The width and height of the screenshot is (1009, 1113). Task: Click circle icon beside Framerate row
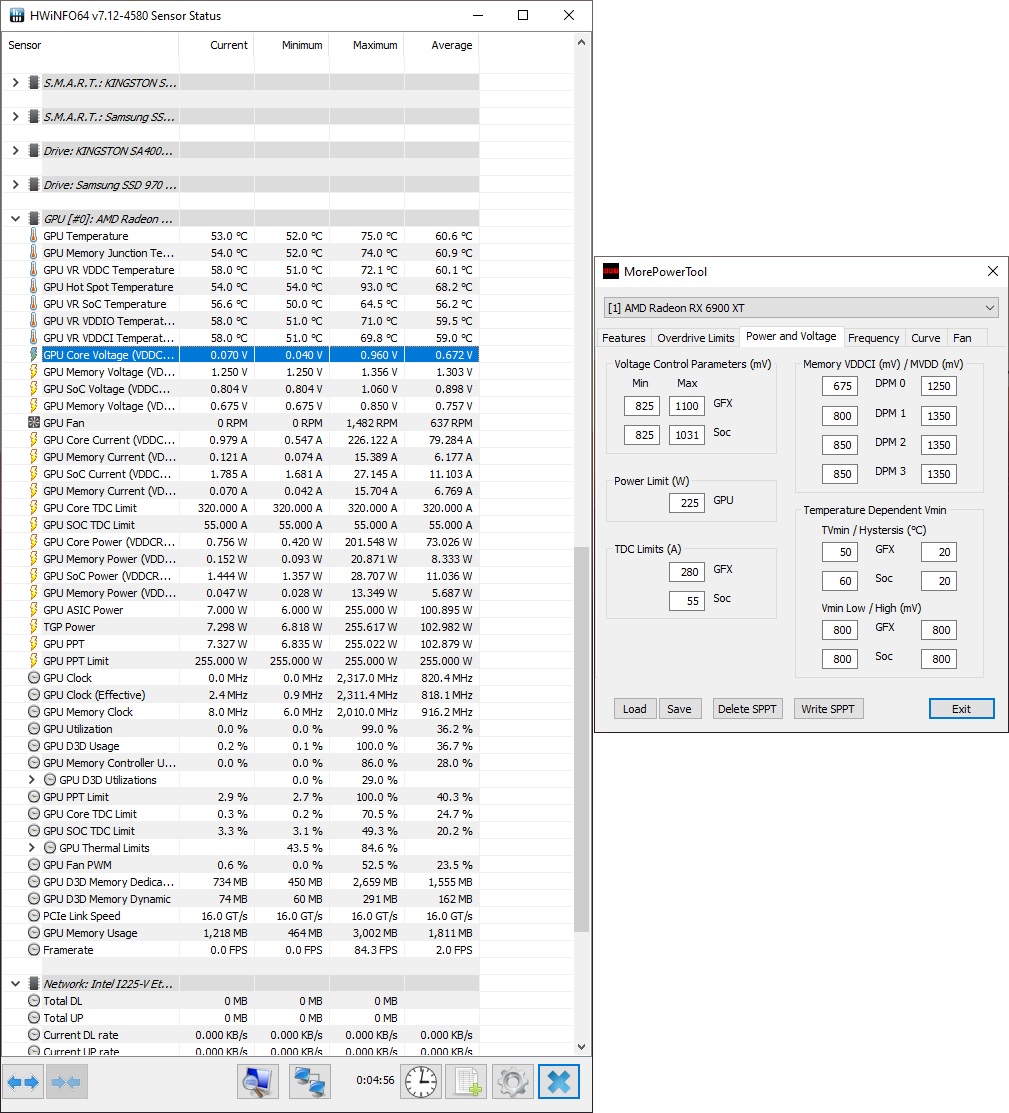click(33, 950)
